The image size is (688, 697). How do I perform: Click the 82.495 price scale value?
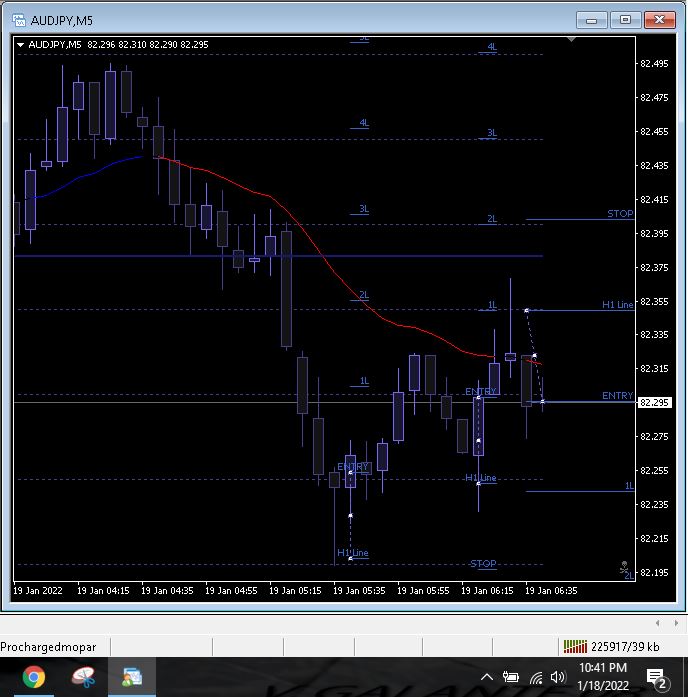coord(654,64)
